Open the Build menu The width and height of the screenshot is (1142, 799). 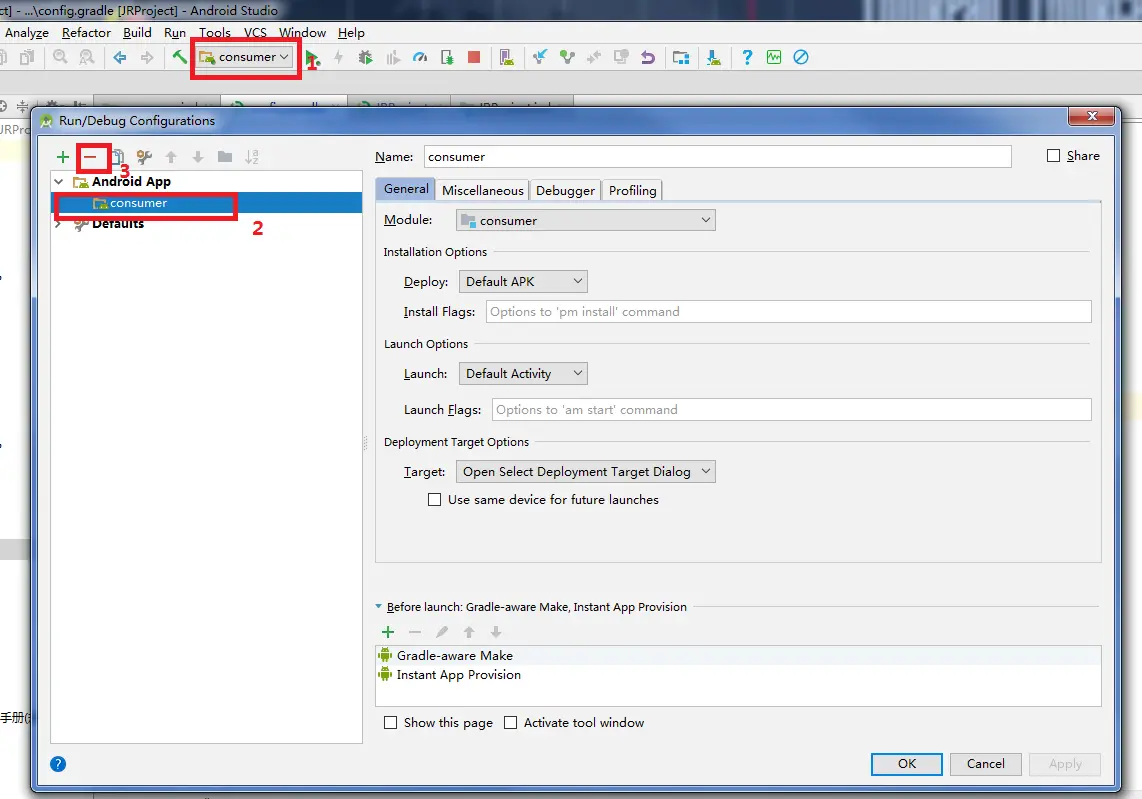click(137, 33)
